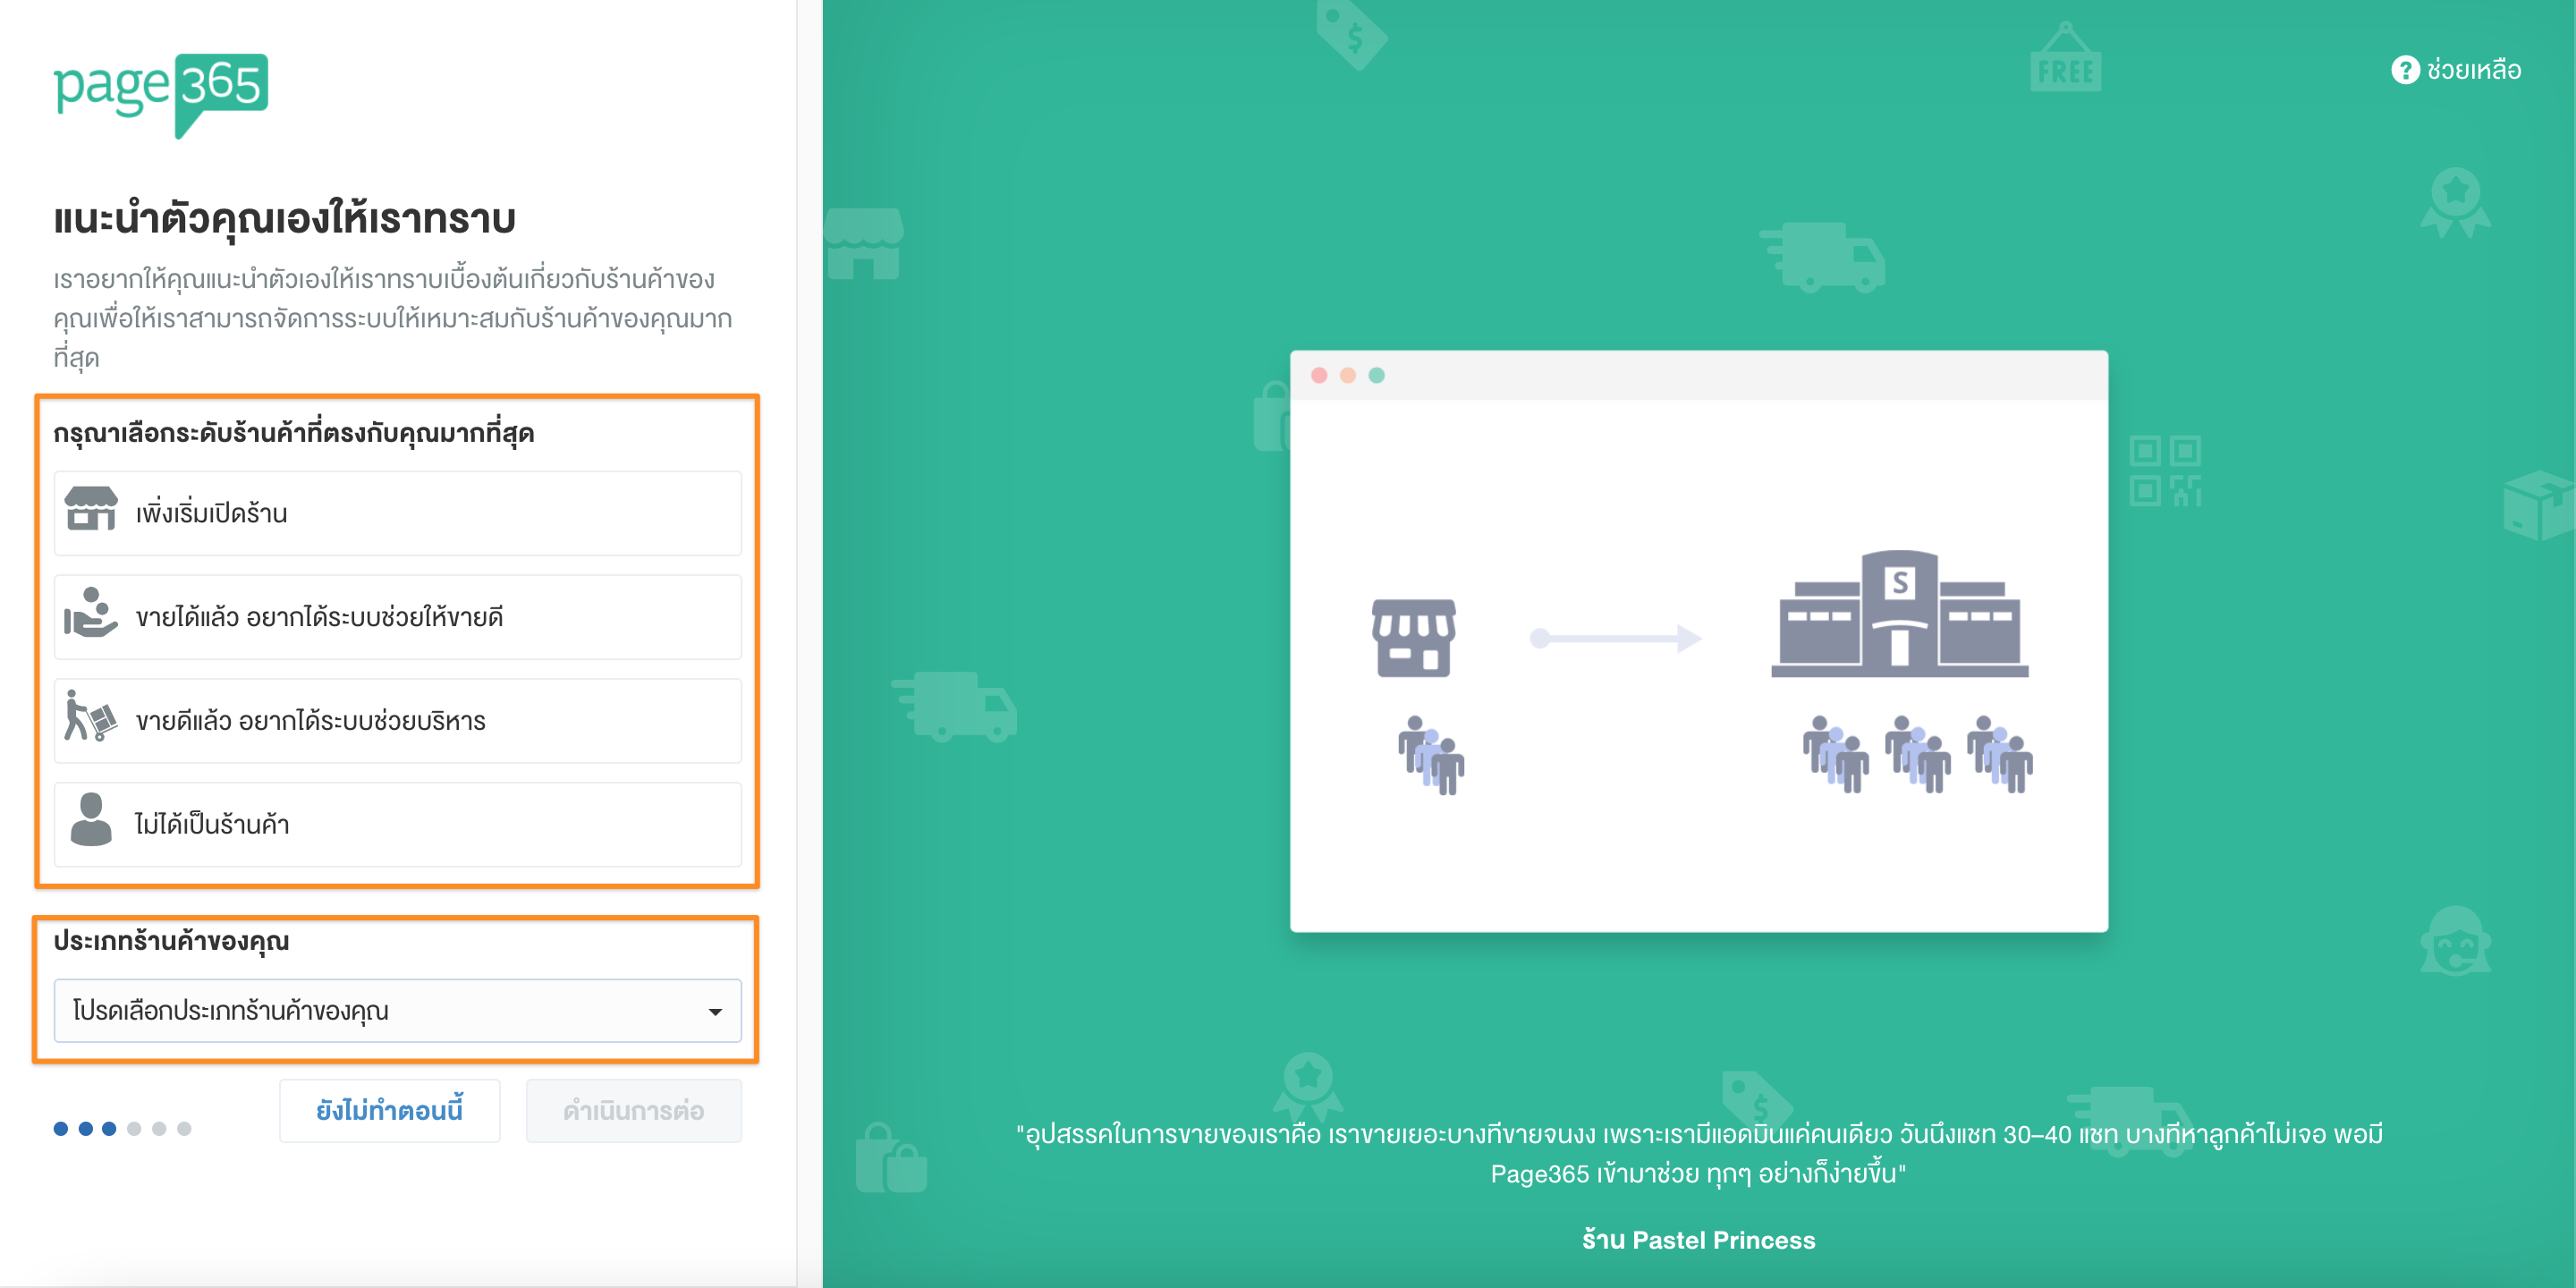Viewport: 2576px width, 1288px height.
Task: Choose ขายดีแล้ว อยากได้ระบบช่วยบริหาร option
Action: click(x=398, y=721)
